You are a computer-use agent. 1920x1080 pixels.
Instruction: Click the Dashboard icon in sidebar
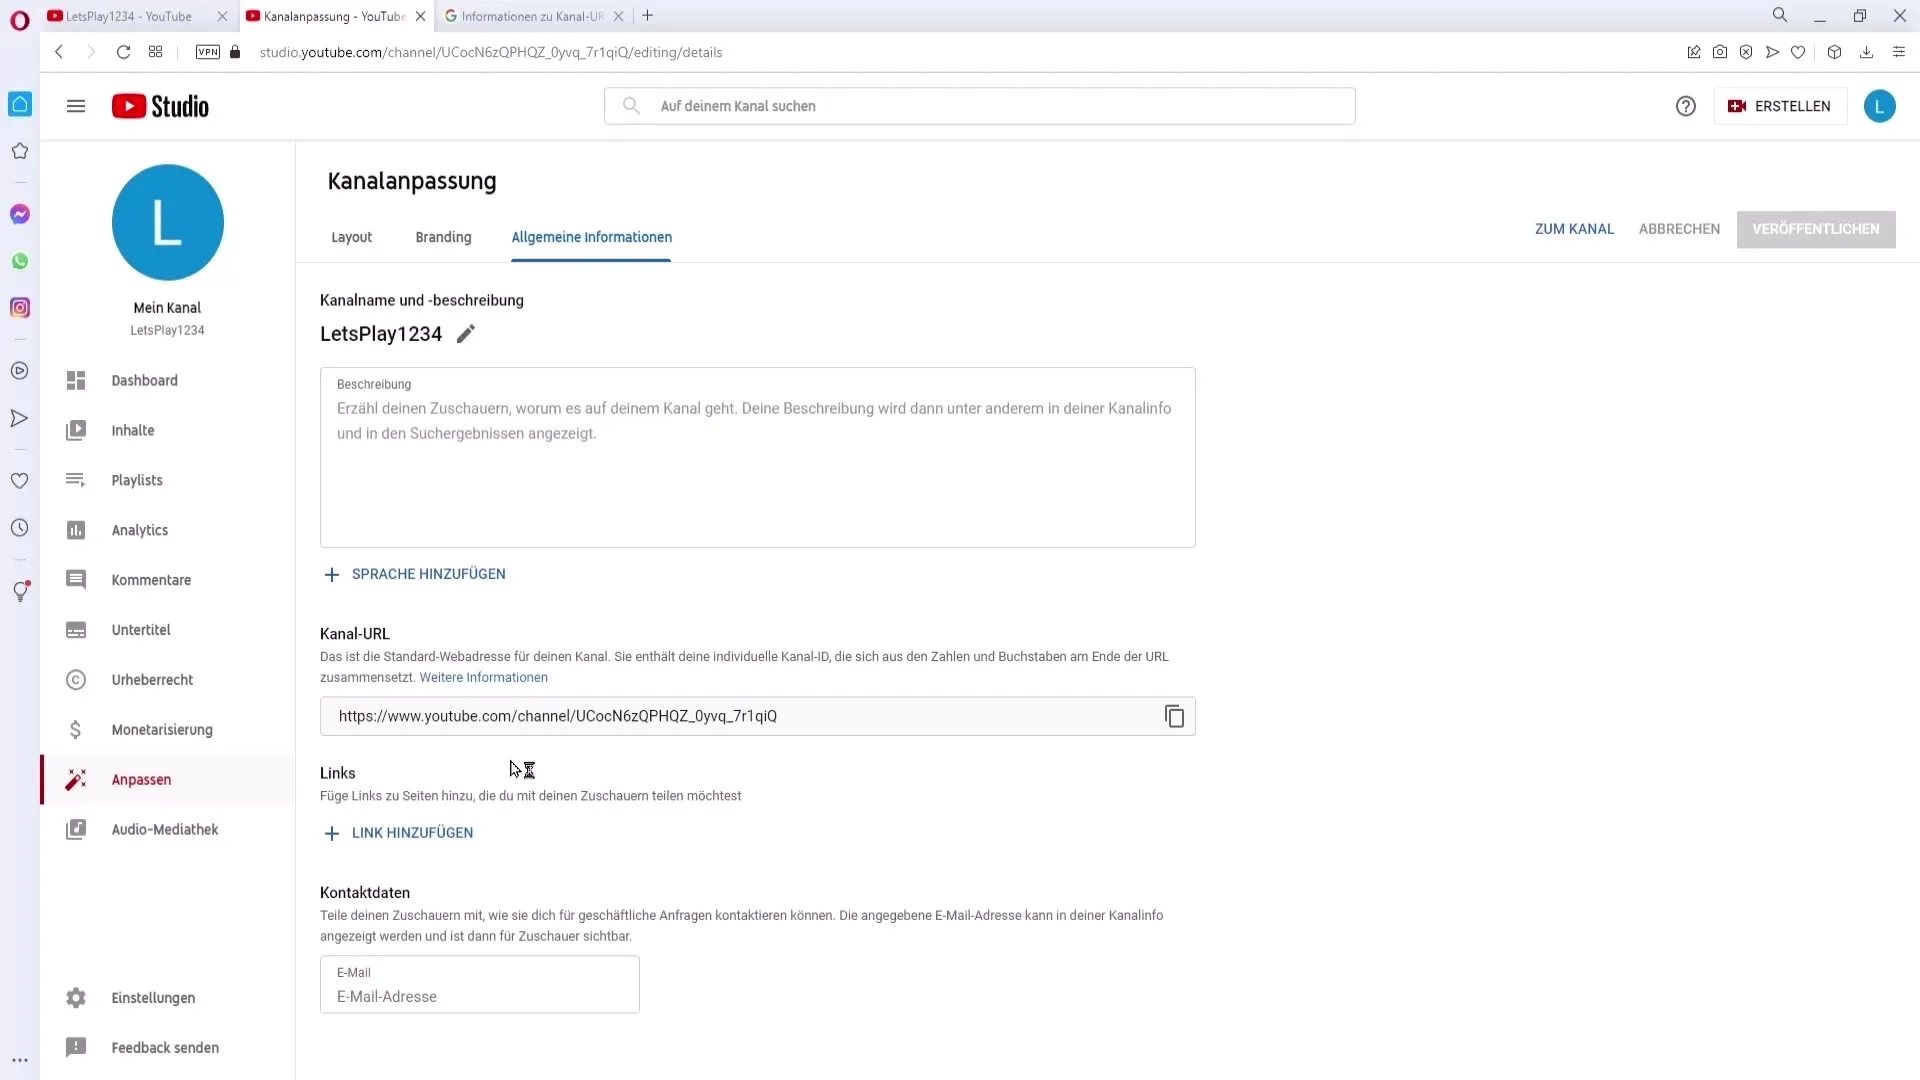pos(75,380)
